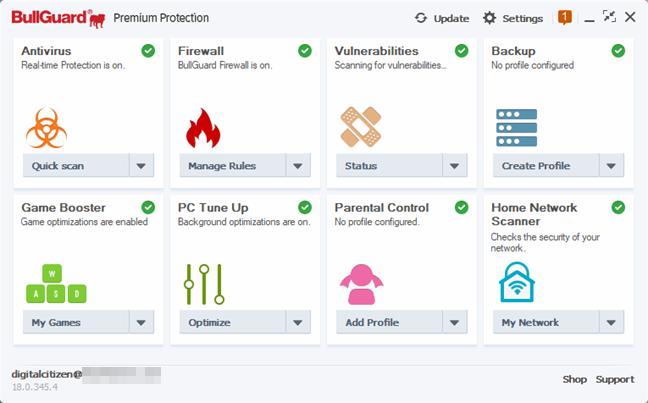This screenshot has width=648, height=403.
Task: Click the 'Premium Protection' title text
Action: 161,18
